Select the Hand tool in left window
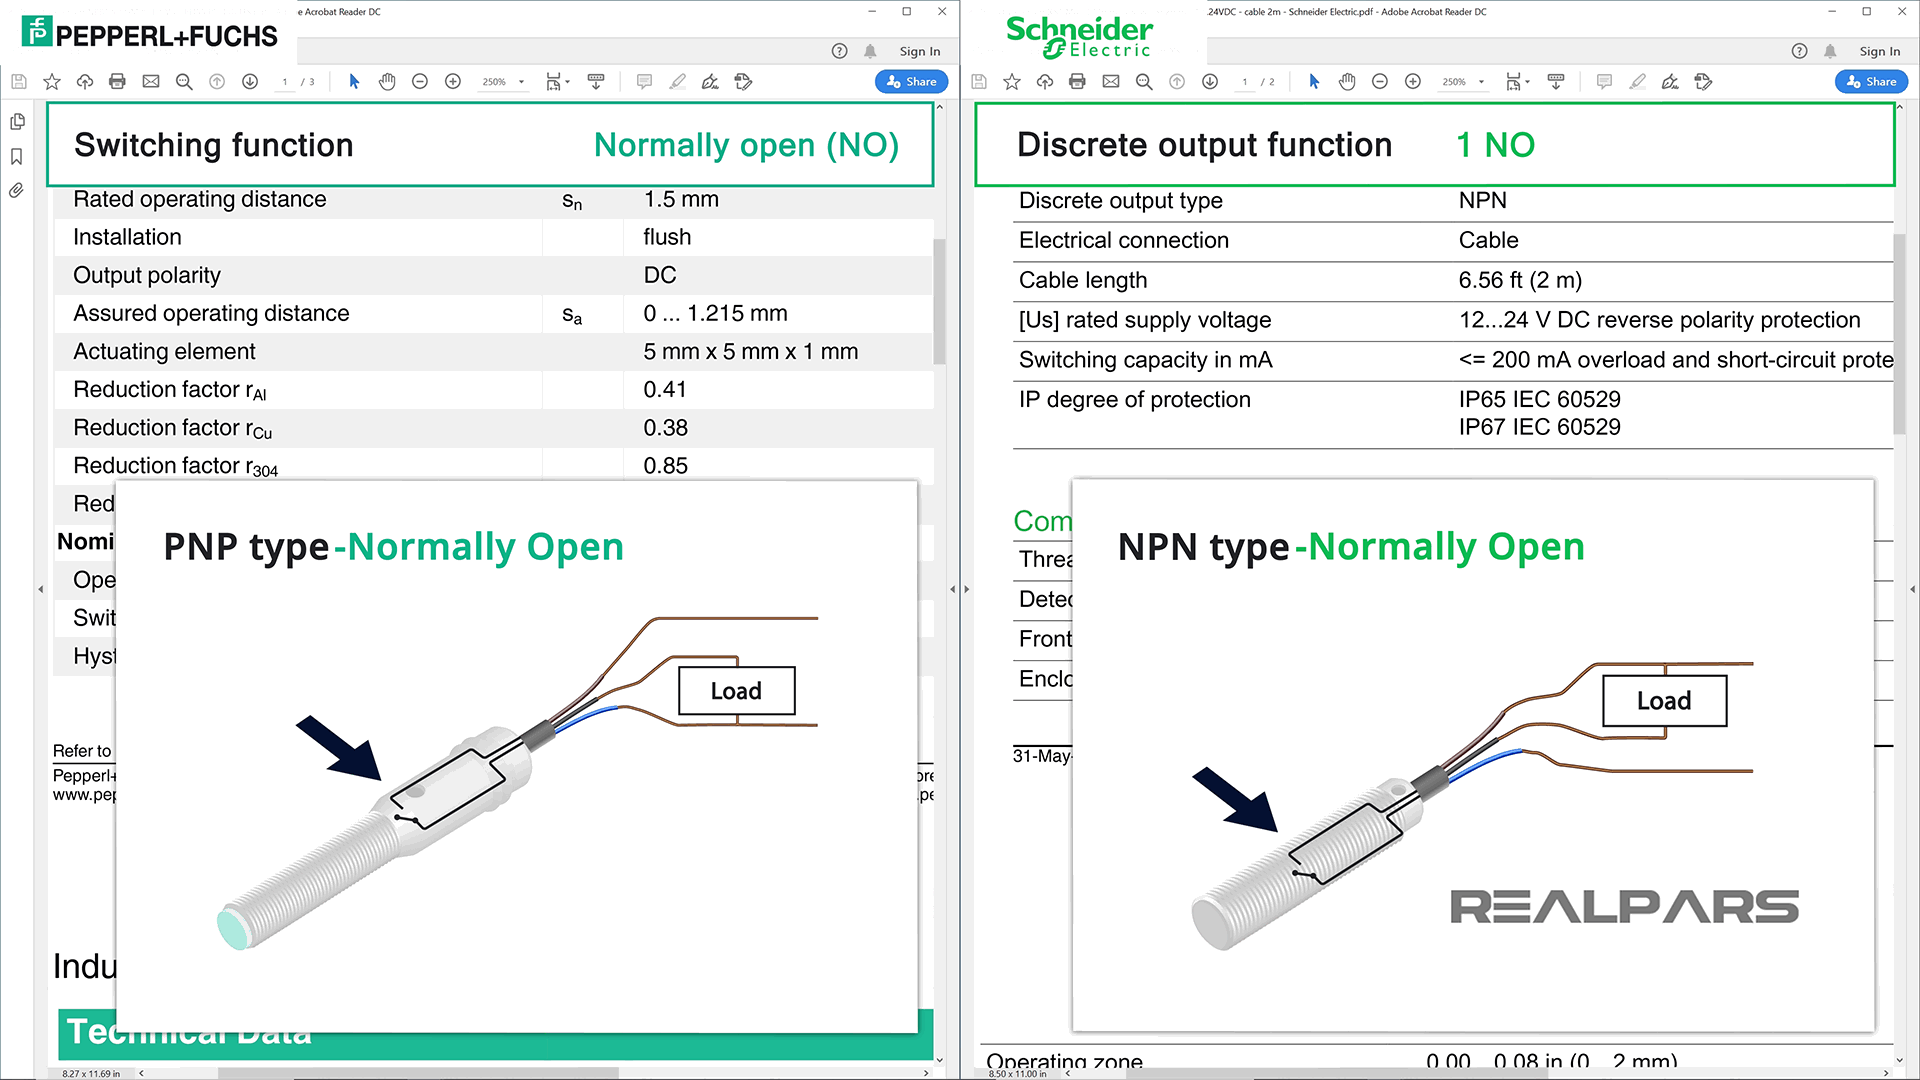The height and width of the screenshot is (1080, 1920). (x=387, y=81)
